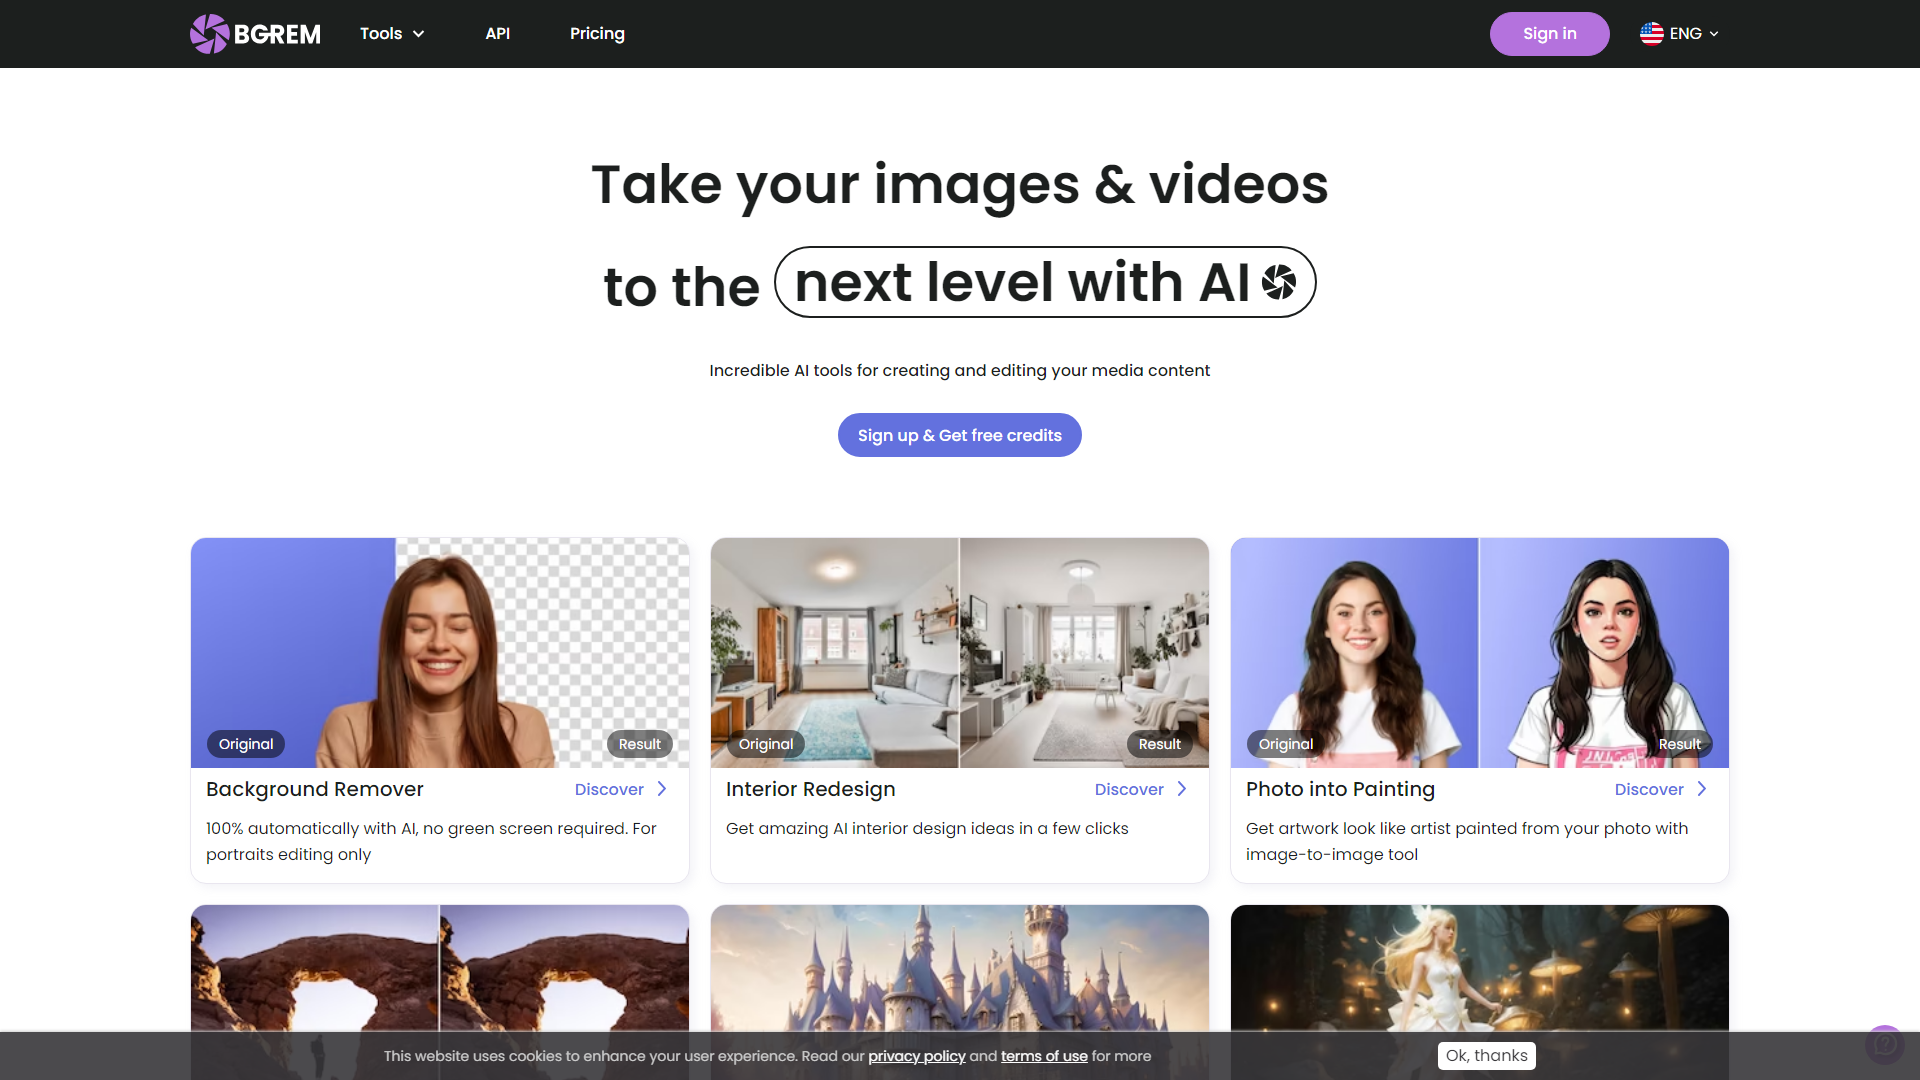The height and width of the screenshot is (1080, 1920).
Task: Click the Interior Redesign title
Action: (x=811, y=790)
